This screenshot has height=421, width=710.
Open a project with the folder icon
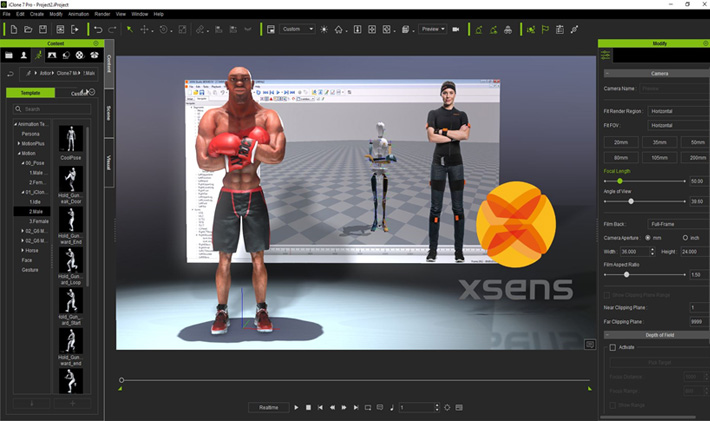pos(28,29)
